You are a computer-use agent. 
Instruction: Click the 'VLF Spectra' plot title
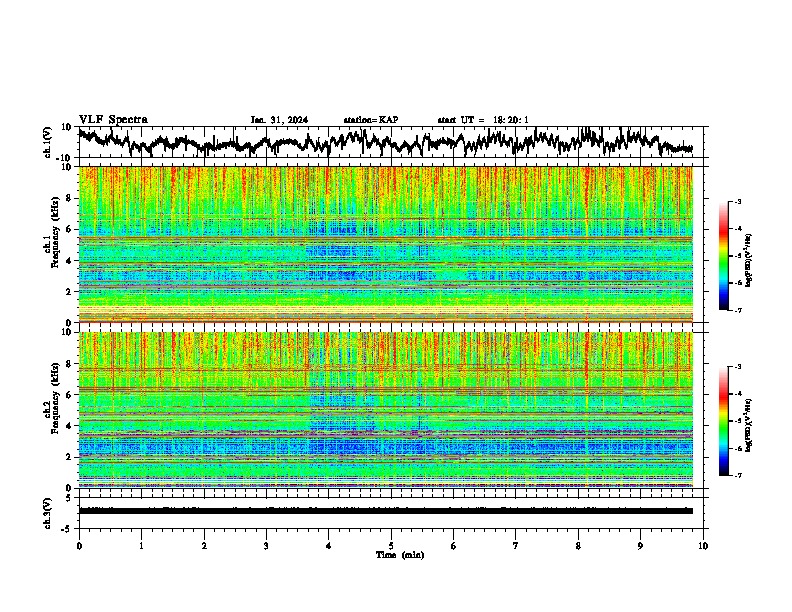point(113,120)
